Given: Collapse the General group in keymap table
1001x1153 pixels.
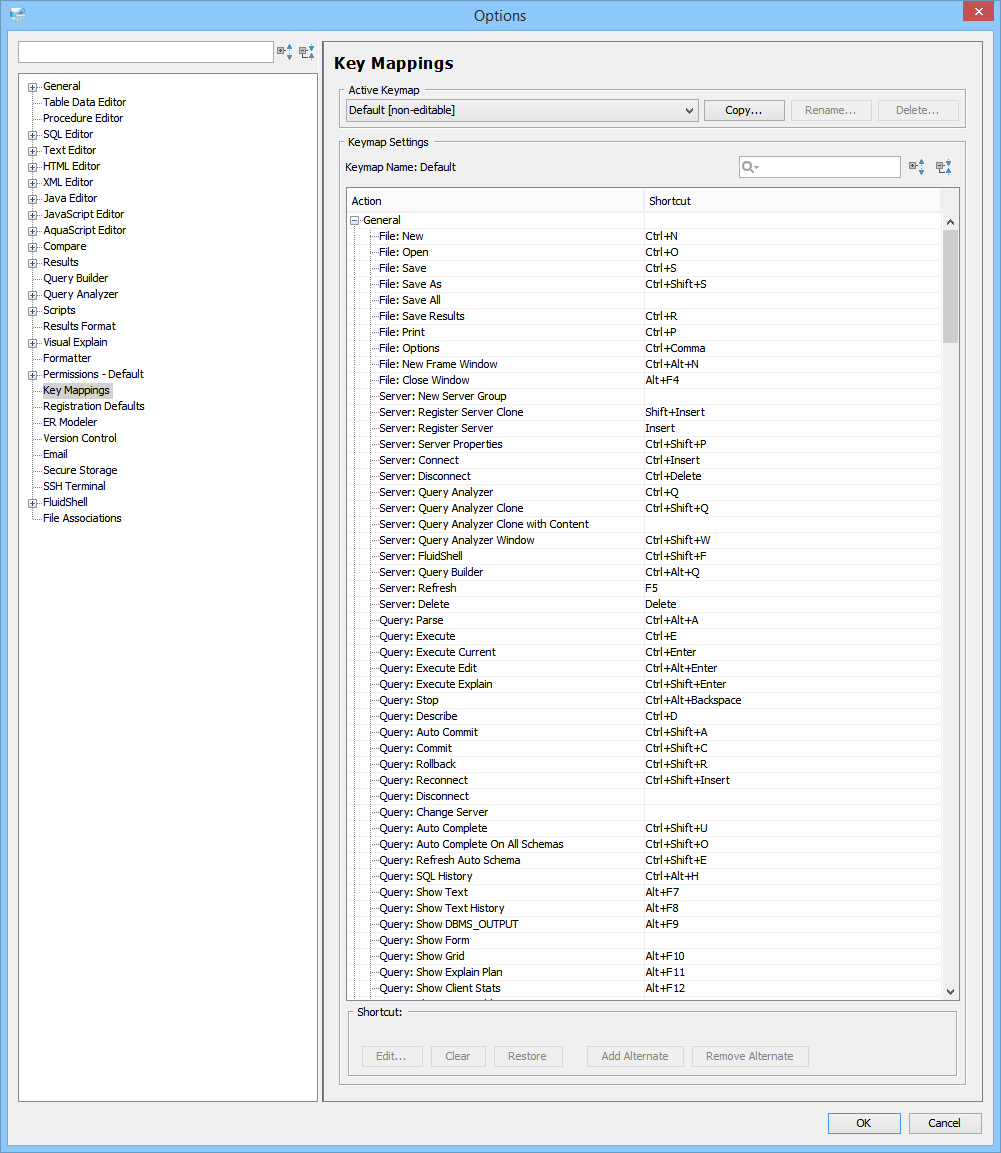Looking at the screenshot, I should (355, 220).
